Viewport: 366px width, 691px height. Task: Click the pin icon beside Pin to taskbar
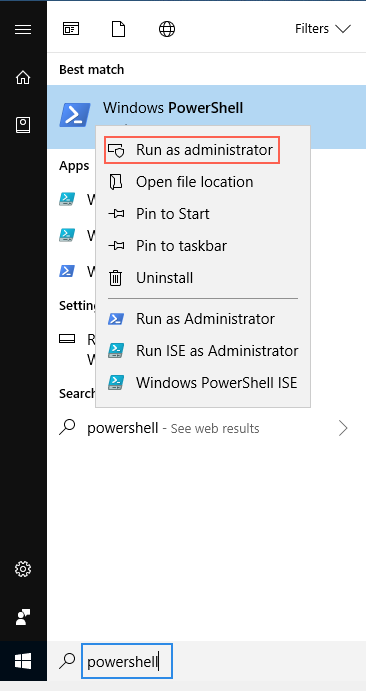click(116, 246)
